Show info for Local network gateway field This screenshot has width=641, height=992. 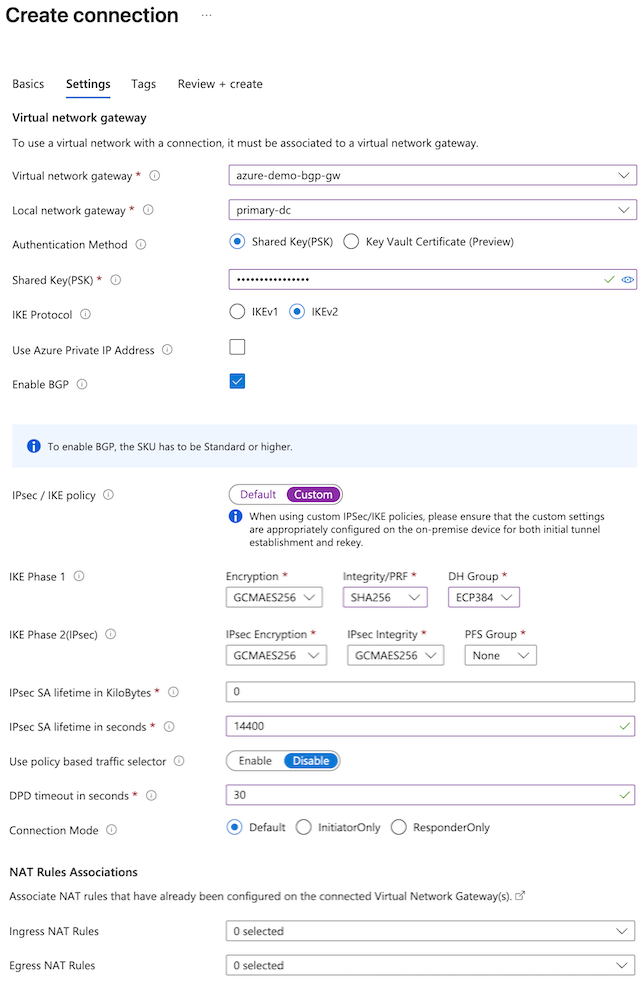pos(148,210)
